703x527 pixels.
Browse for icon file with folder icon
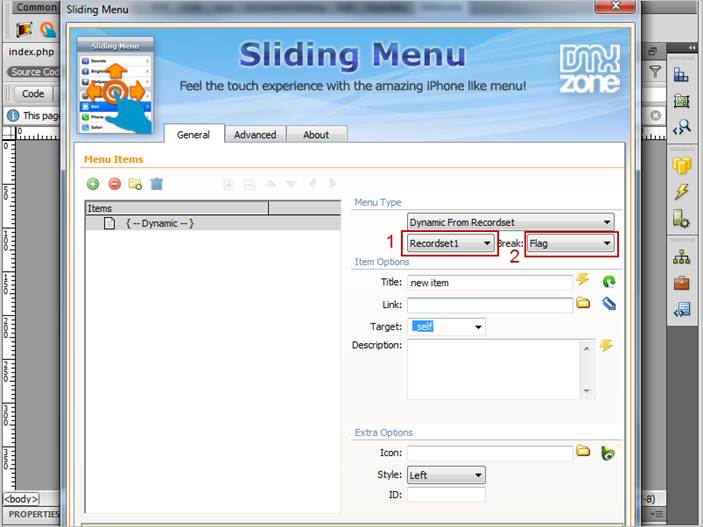pyautogui.click(x=583, y=451)
